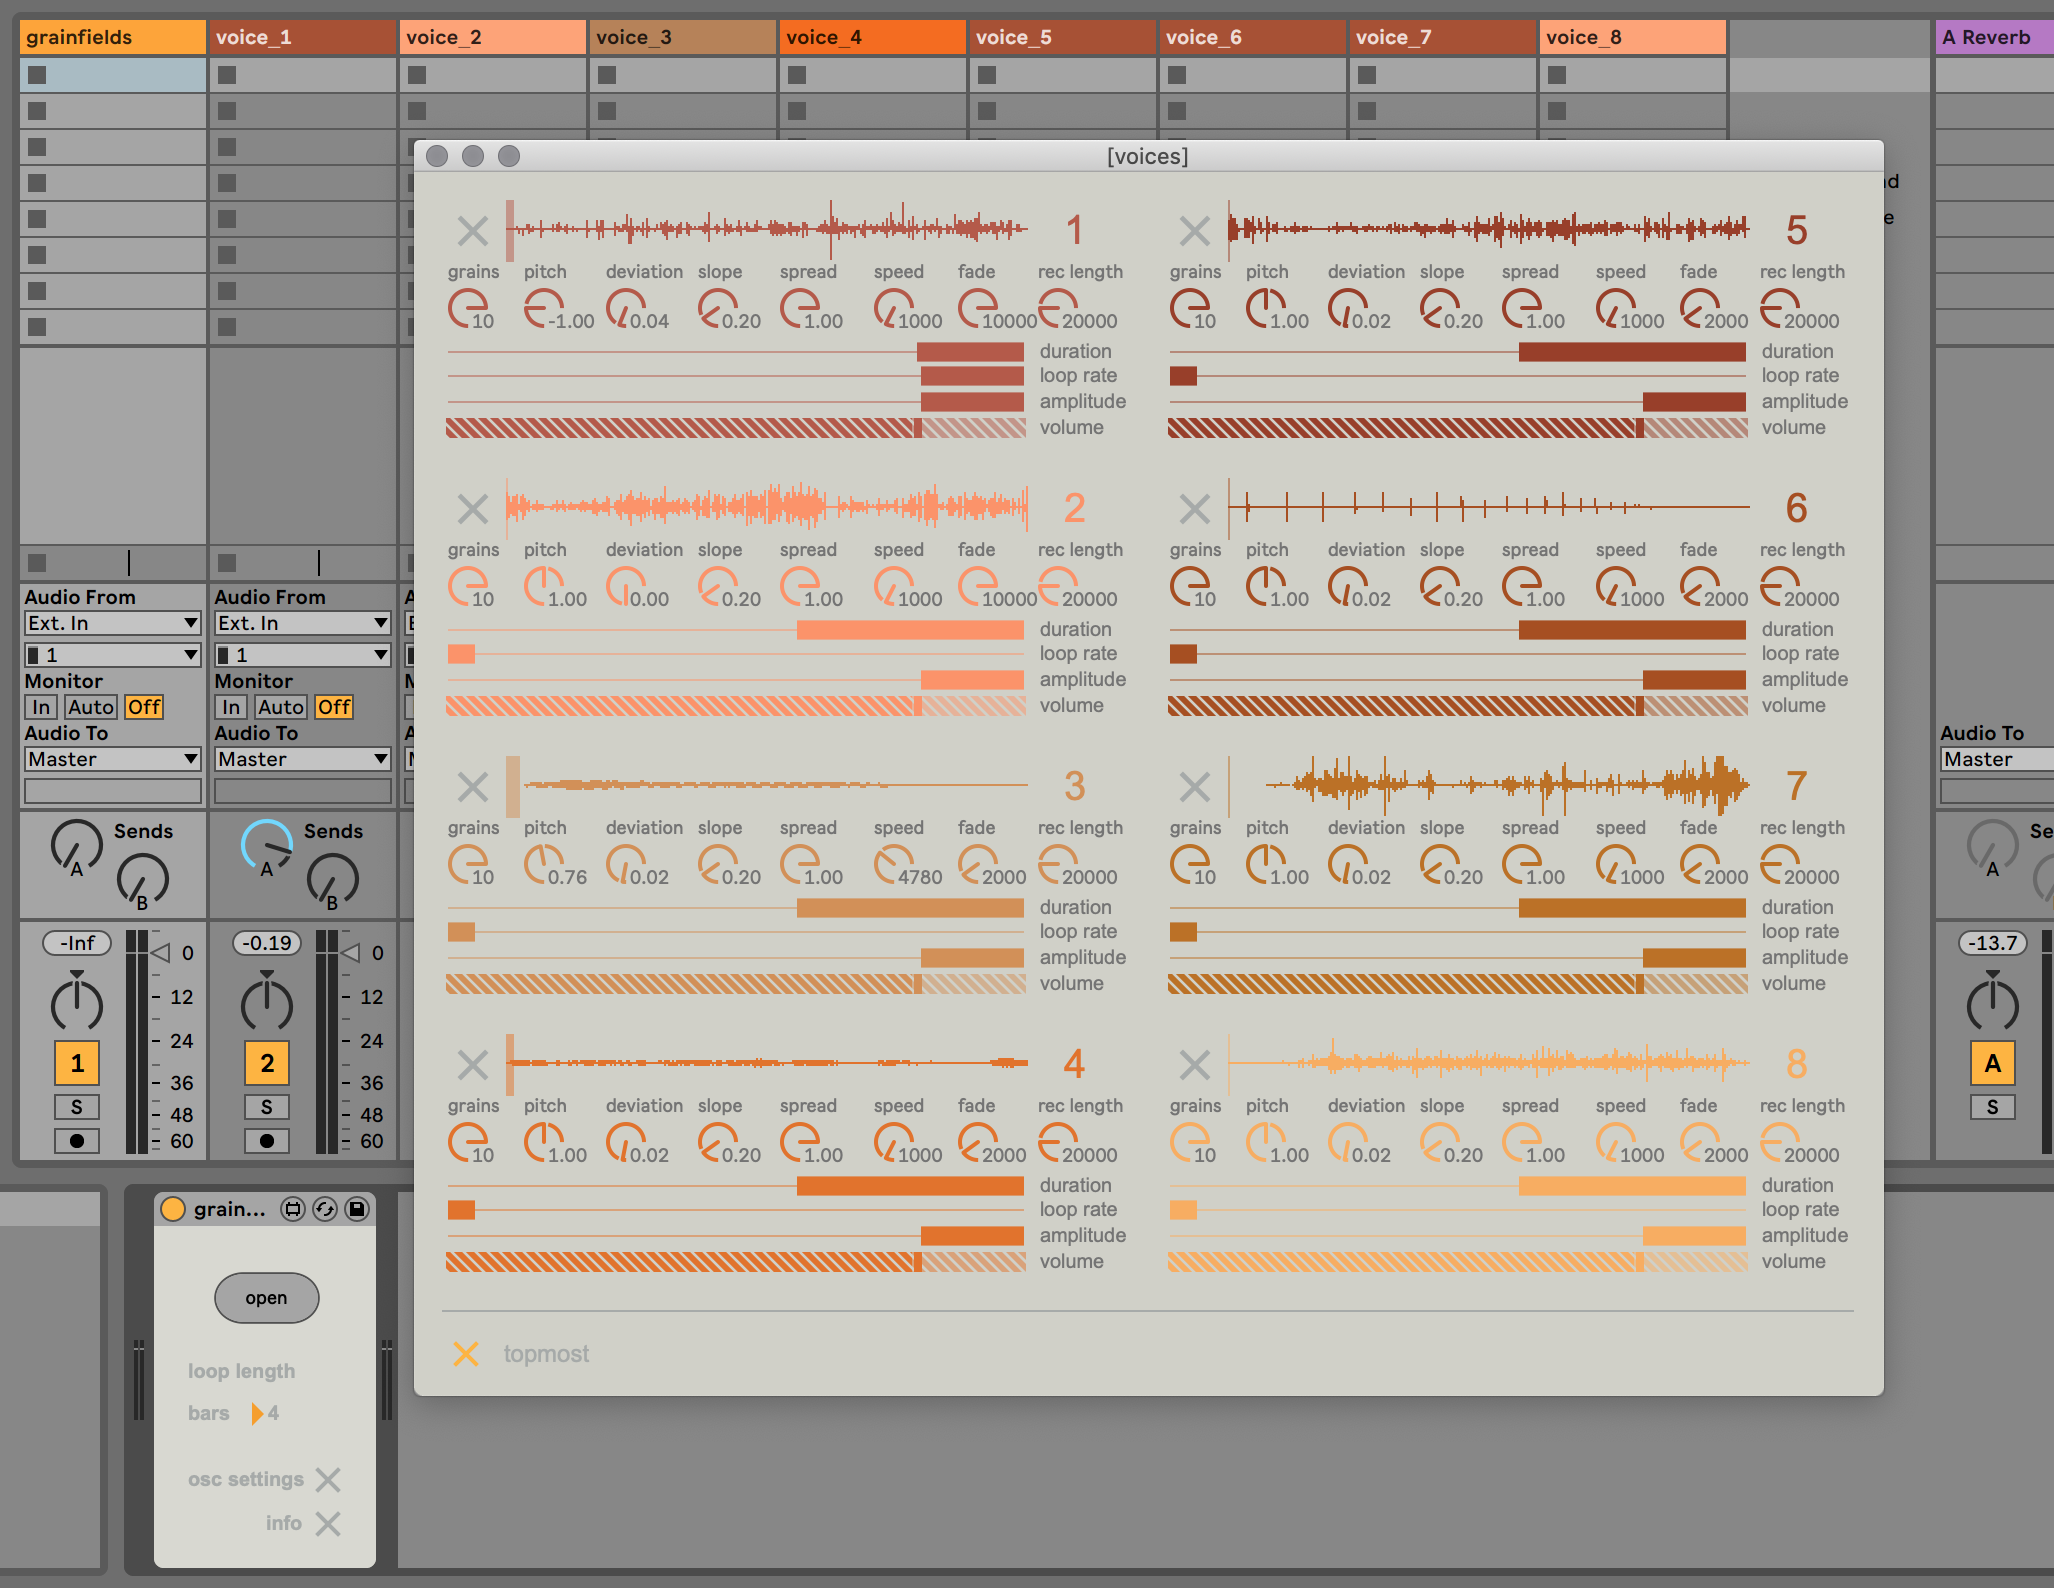Turn off the grainfields device activator
Image resolution: width=2054 pixels, height=1588 pixels.
click(x=173, y=1209)
